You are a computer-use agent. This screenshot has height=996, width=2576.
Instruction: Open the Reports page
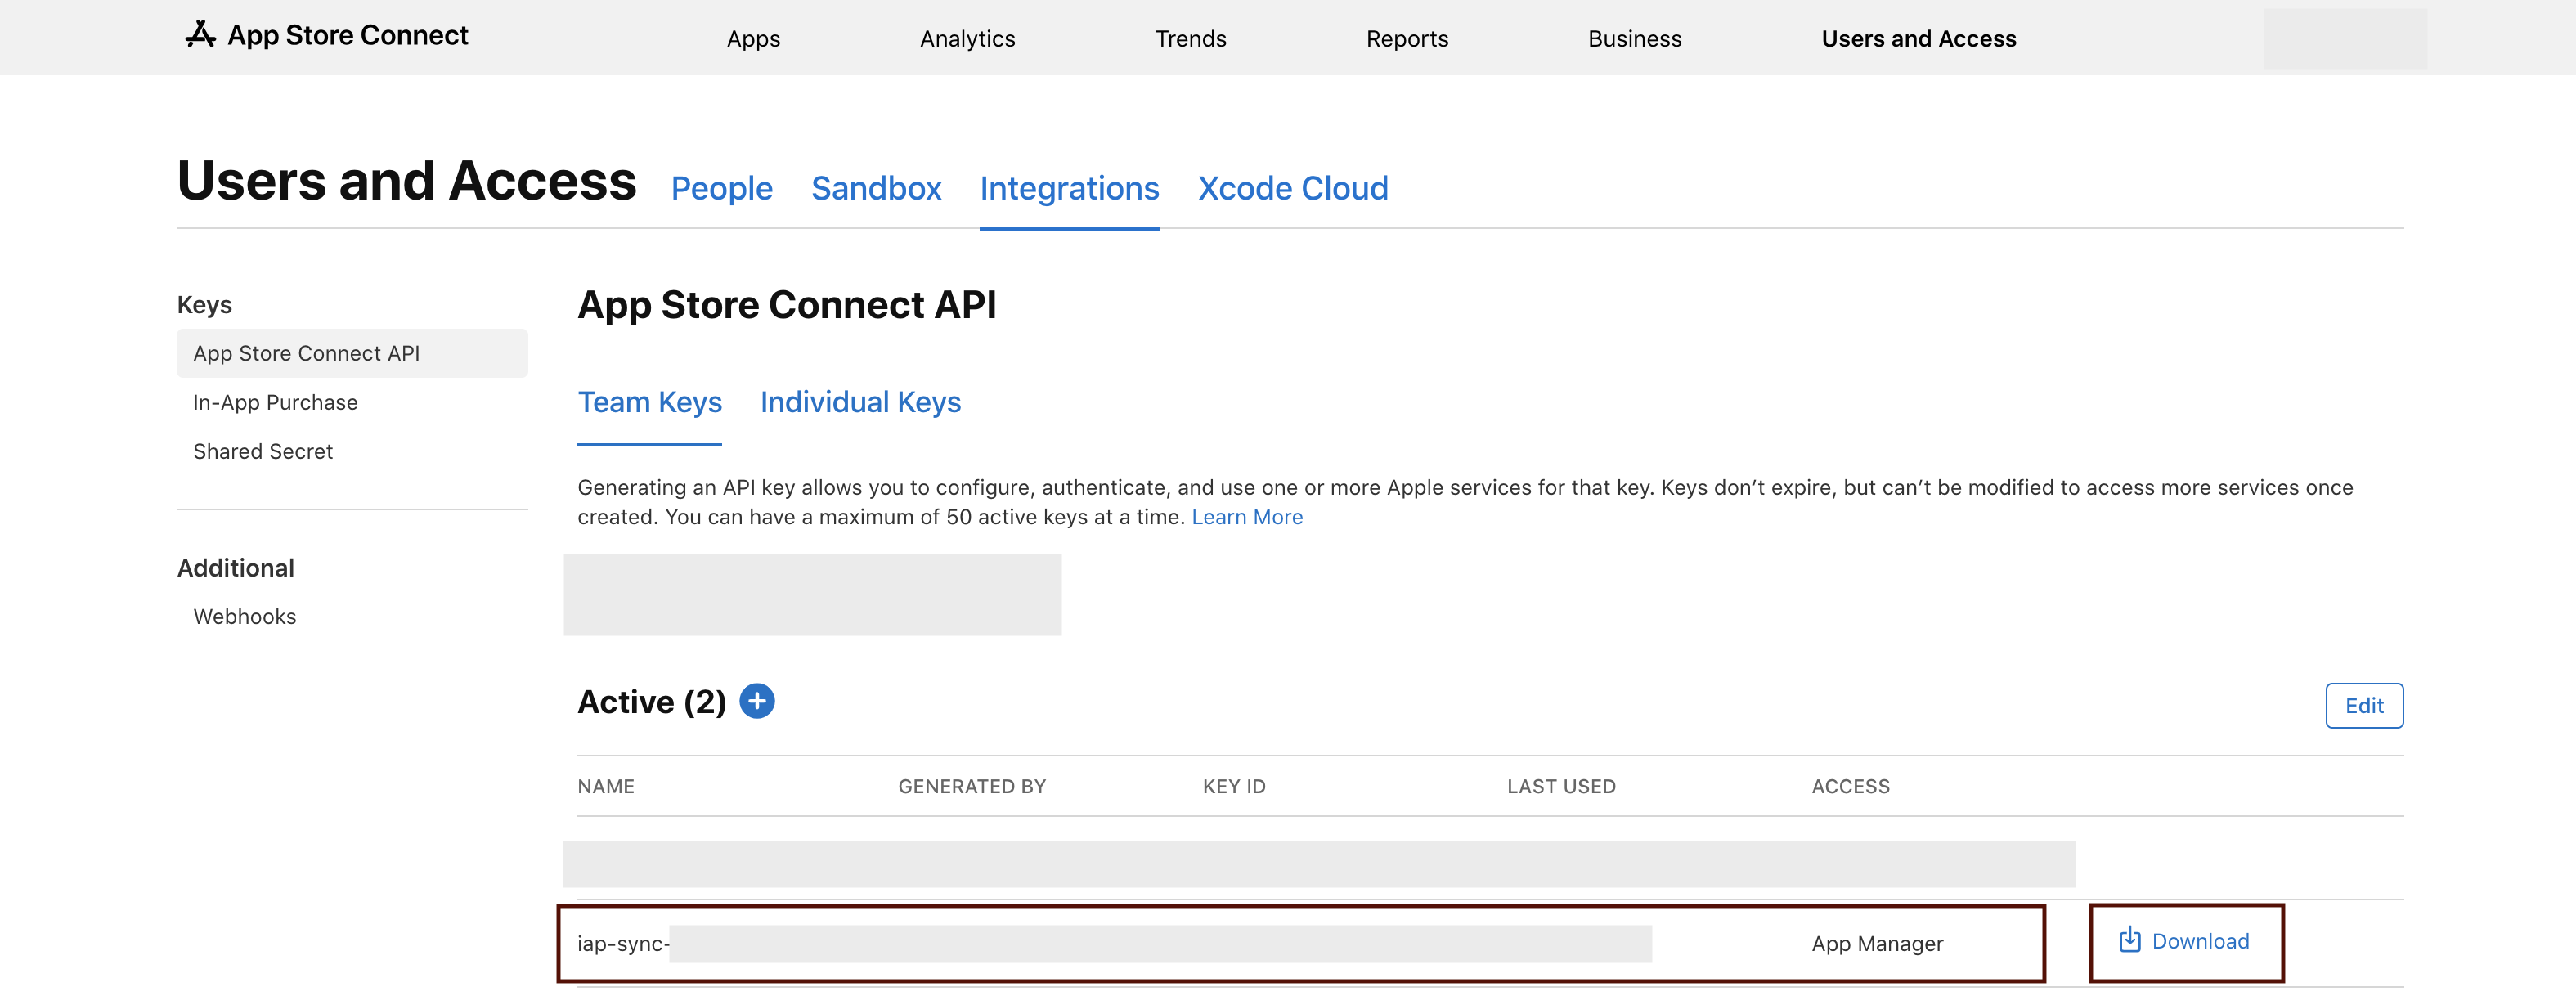click(1407, 39)
